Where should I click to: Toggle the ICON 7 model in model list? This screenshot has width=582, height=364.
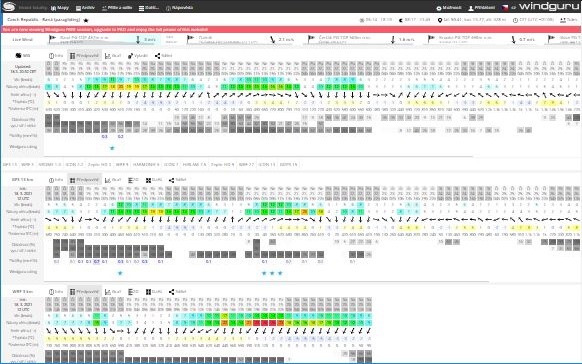tap(171, 164)
